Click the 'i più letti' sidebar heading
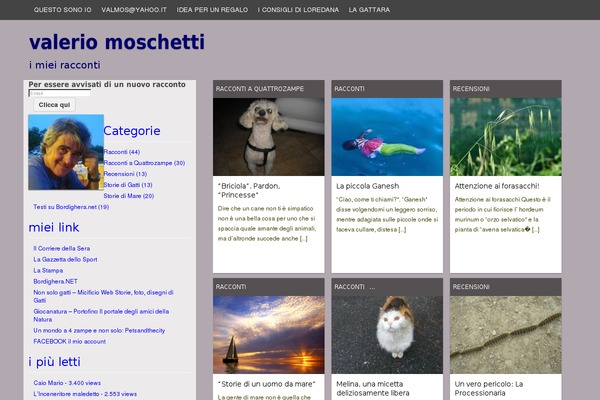600x400 pixels. pos(55,362)
